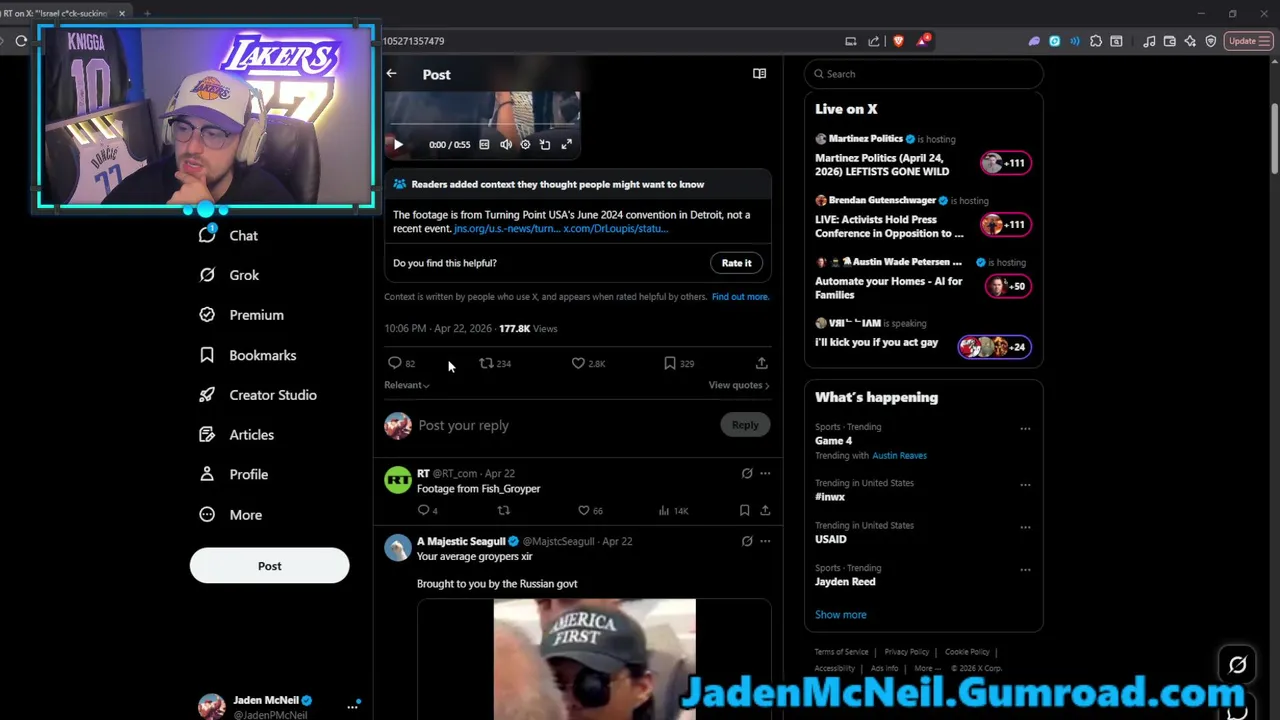This screenshot has height=720, width=1280.
Task: Open Game 4 trend more options
Action: point(1025,428)
